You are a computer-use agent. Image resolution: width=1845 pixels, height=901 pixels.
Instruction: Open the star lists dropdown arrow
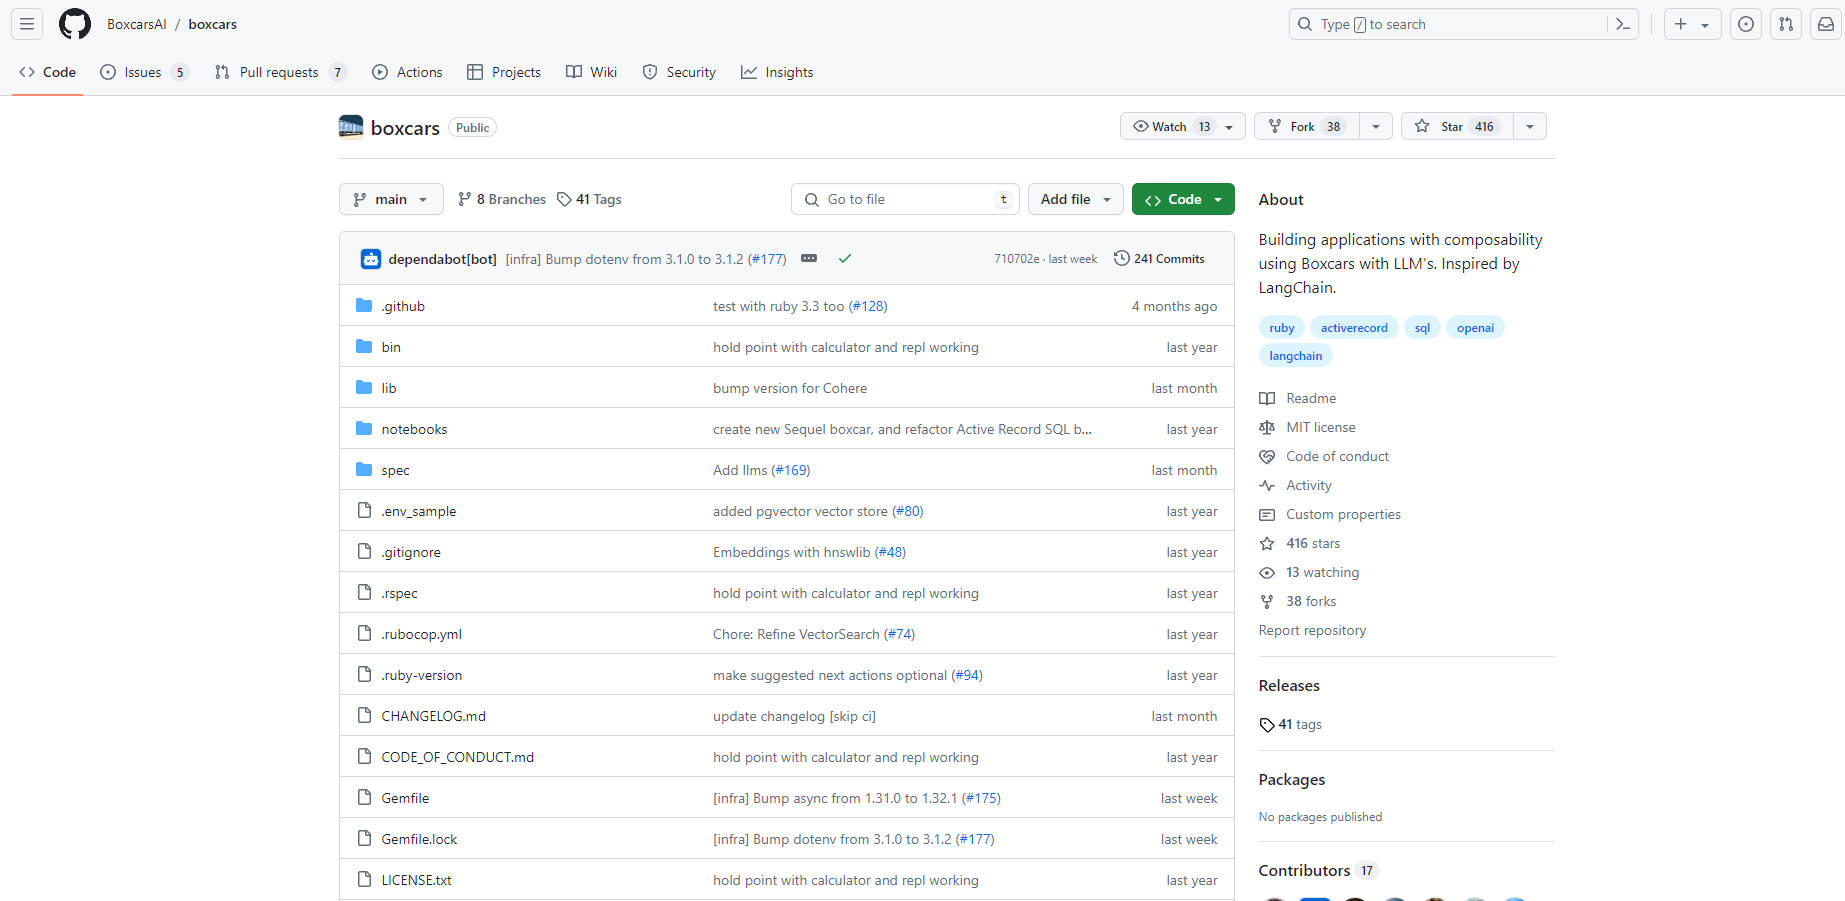1530,126
